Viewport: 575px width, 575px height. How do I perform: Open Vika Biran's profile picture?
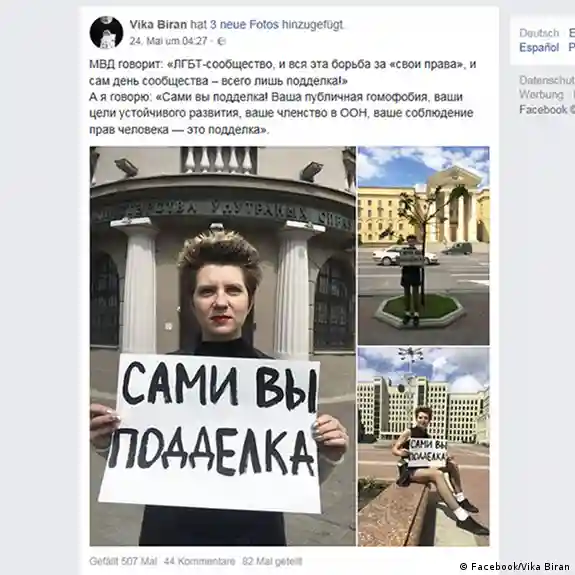(x=106, y=32)
